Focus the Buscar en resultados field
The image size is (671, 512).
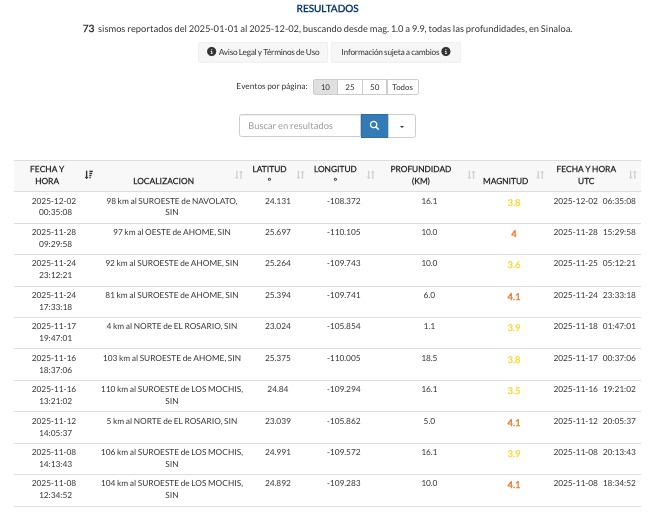click(x=300, y=126)
